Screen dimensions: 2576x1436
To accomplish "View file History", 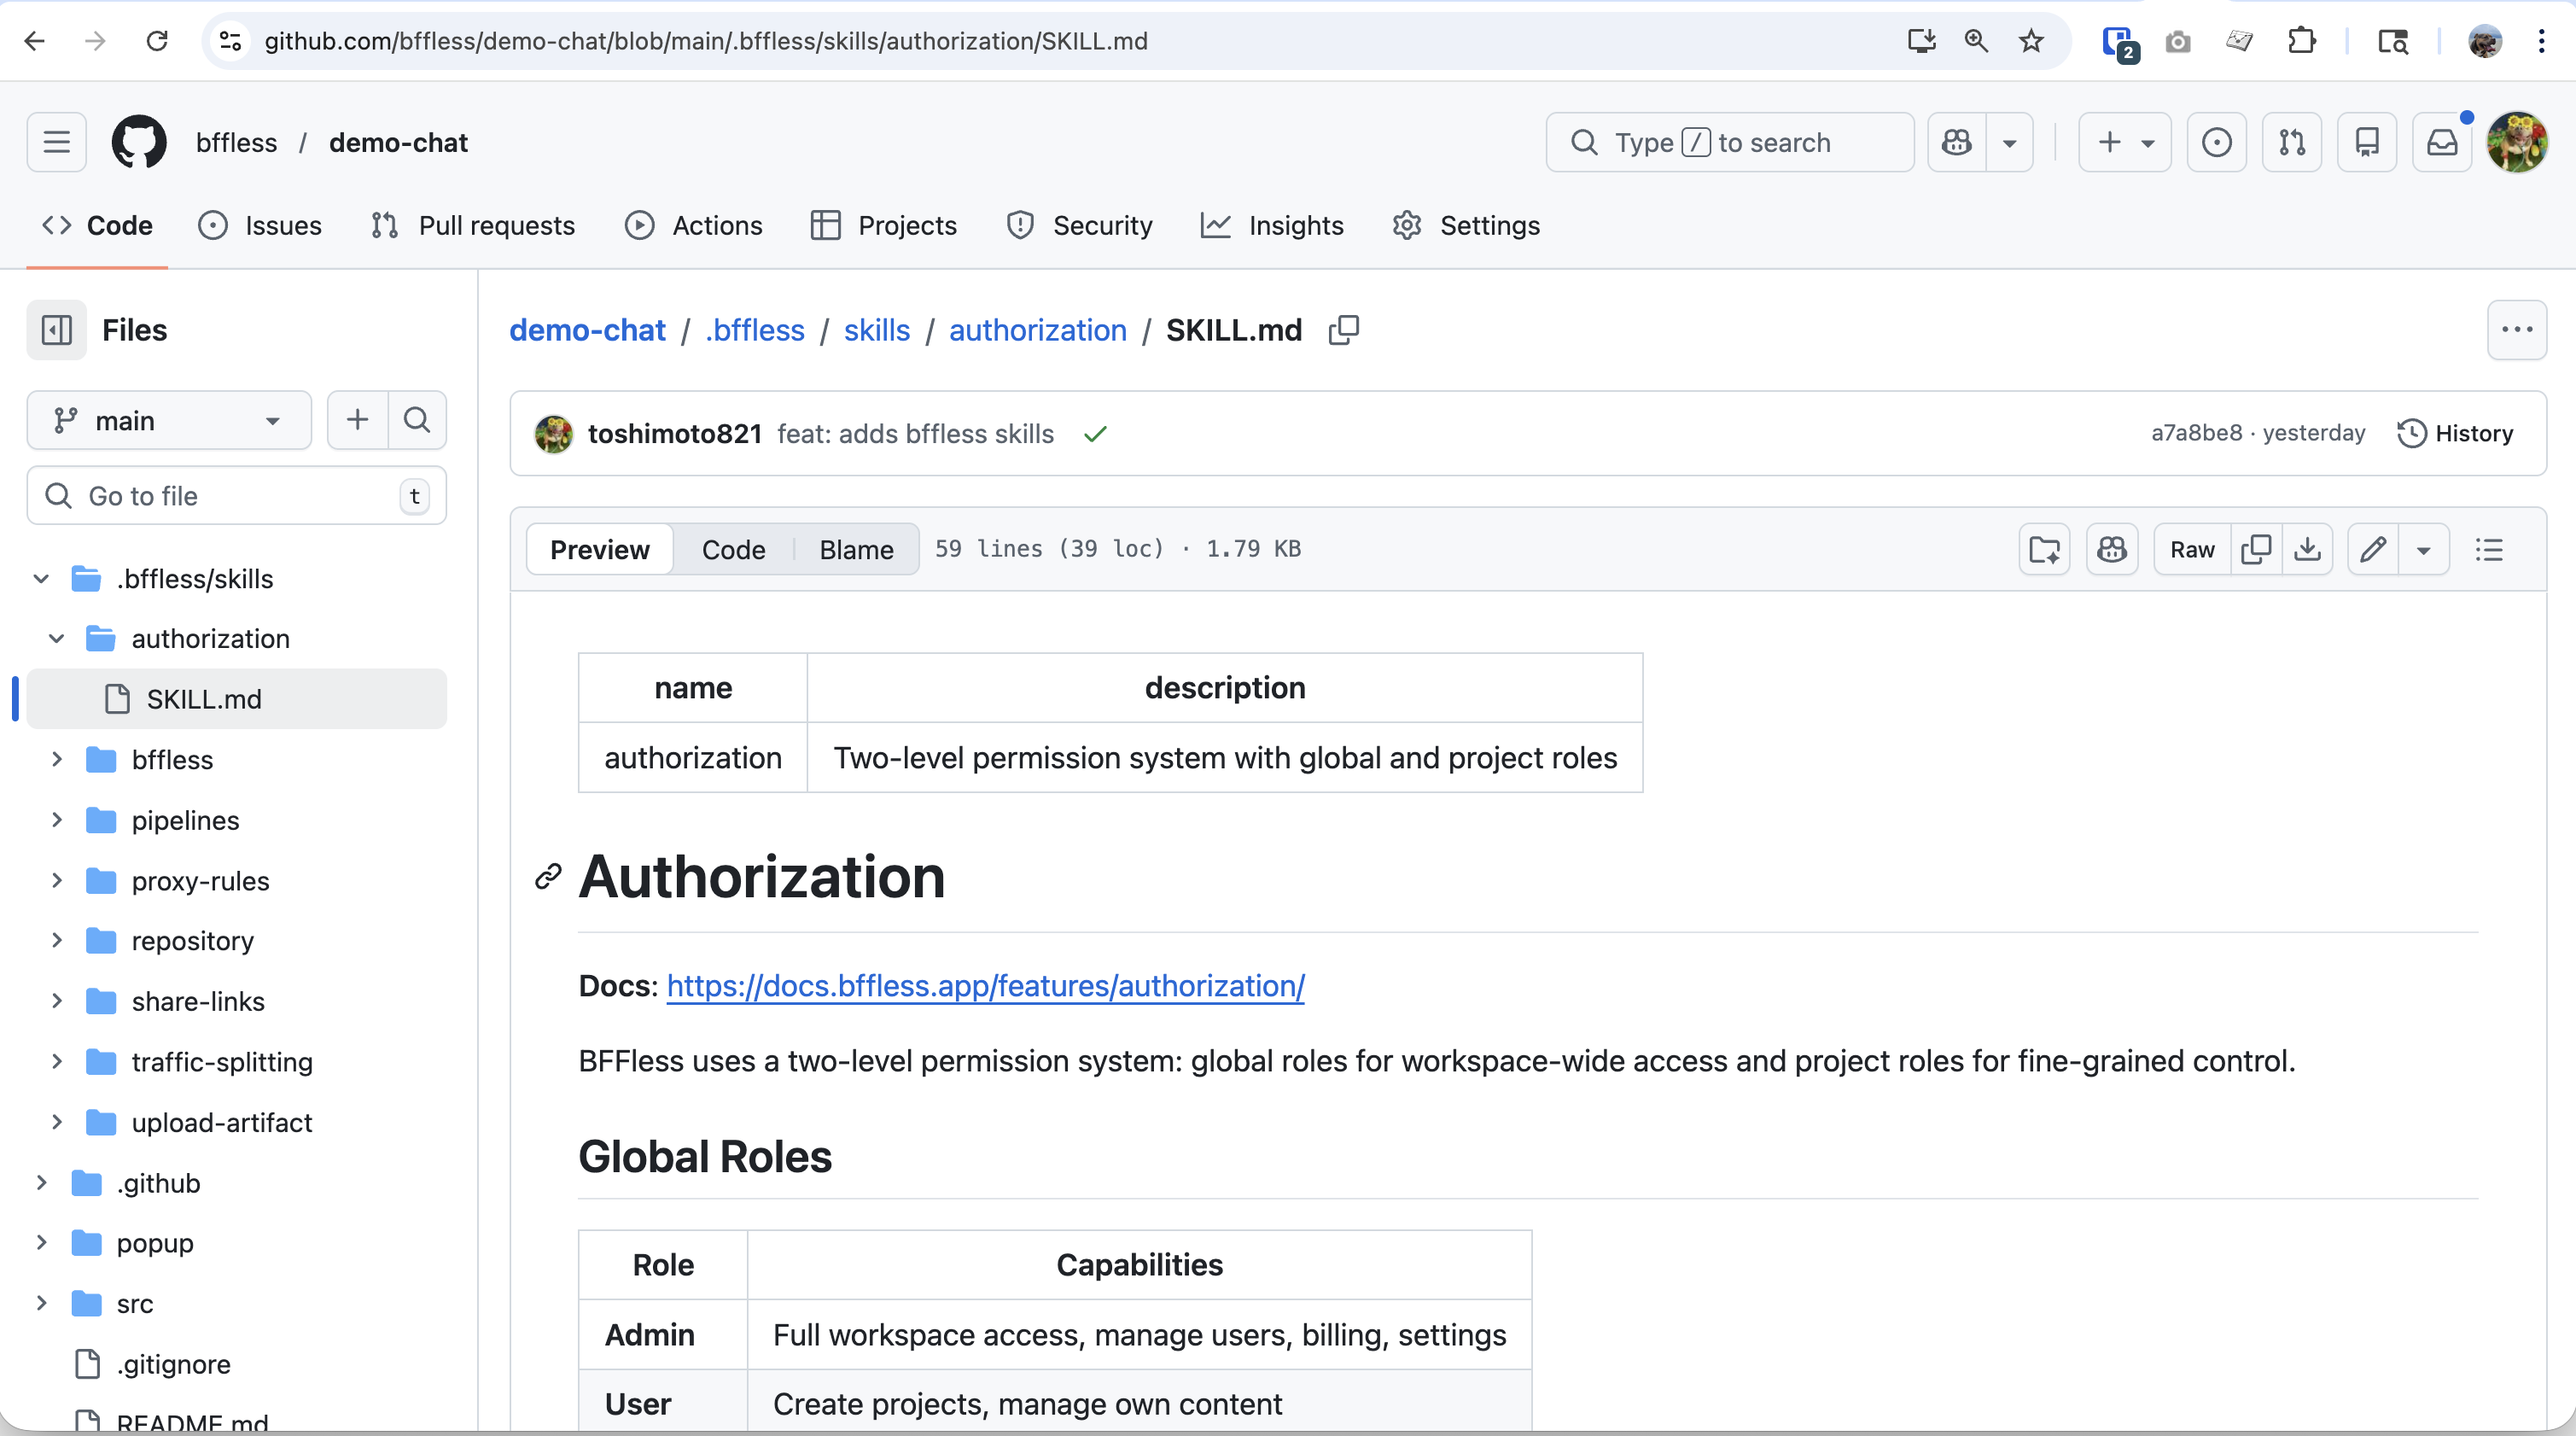I will (x=2455, y=433).
